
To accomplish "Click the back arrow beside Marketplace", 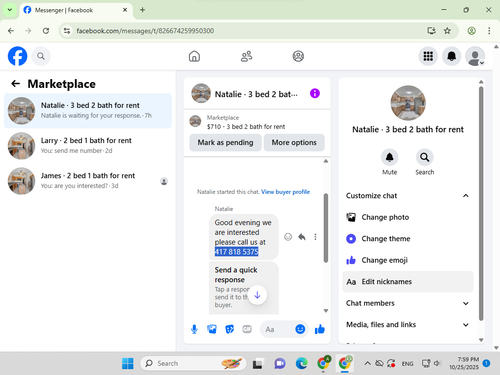I will click(15, 83).
